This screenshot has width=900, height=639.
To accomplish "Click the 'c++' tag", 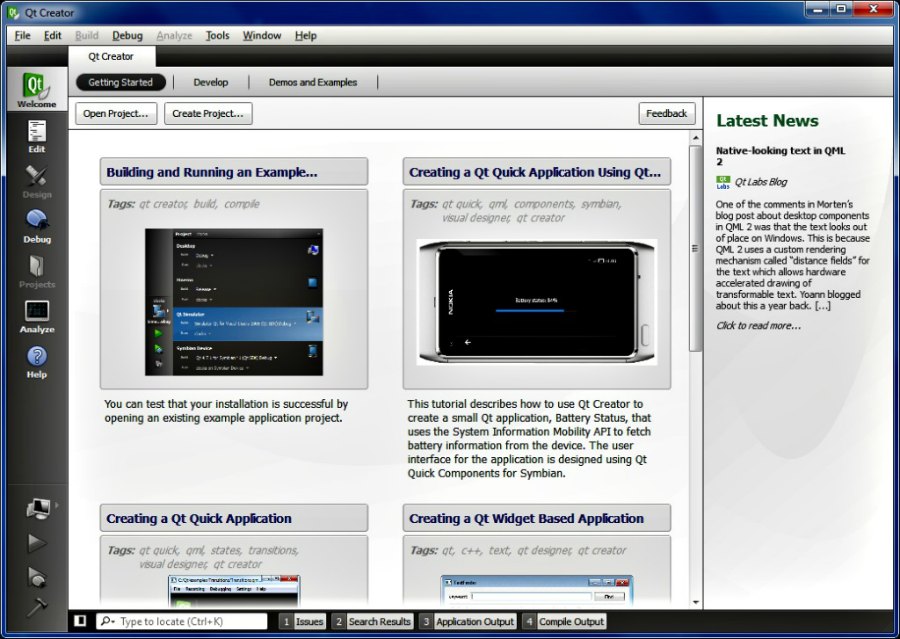I will (x=471, y=550).
